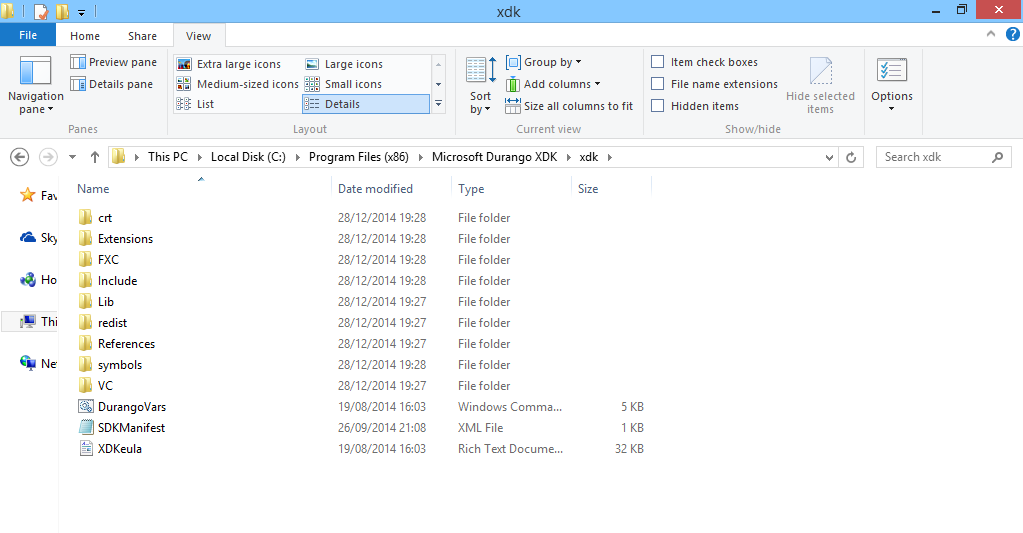Toggle the Preview pane button
Viewport: 1023px width, 533px height.
113,62
